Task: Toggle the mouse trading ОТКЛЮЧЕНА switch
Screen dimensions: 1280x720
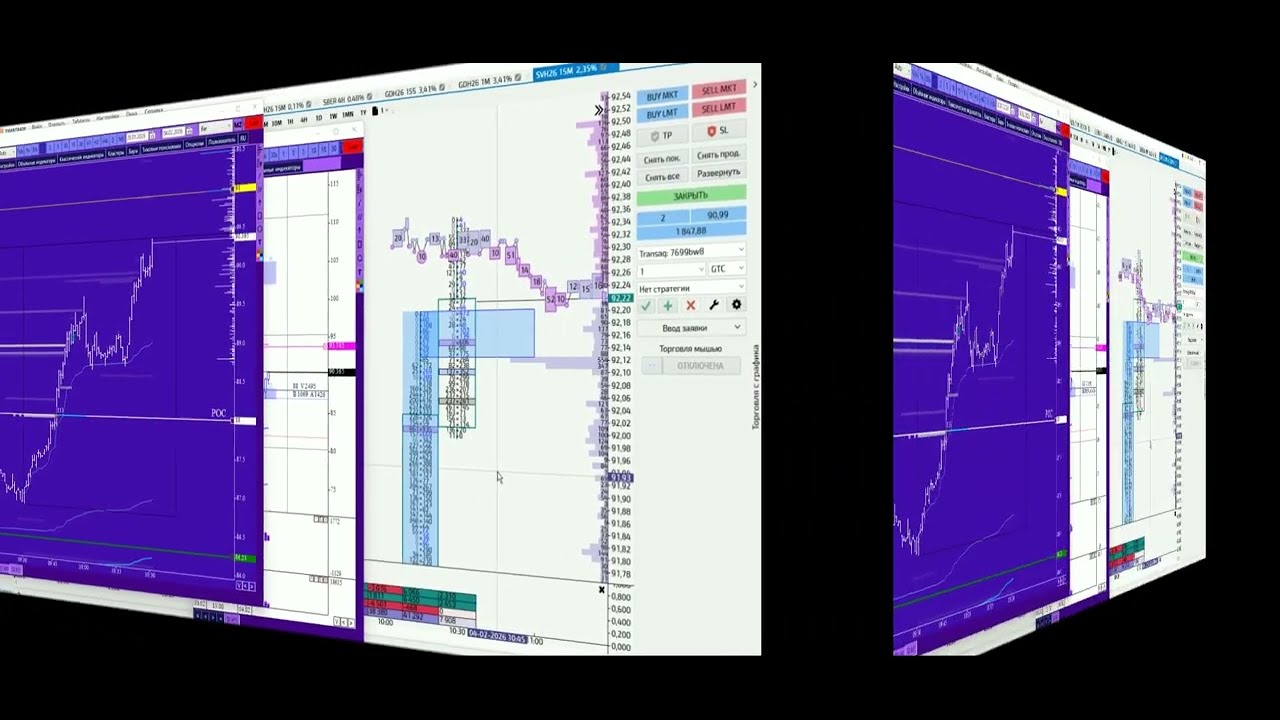Action: coord(691,366)
